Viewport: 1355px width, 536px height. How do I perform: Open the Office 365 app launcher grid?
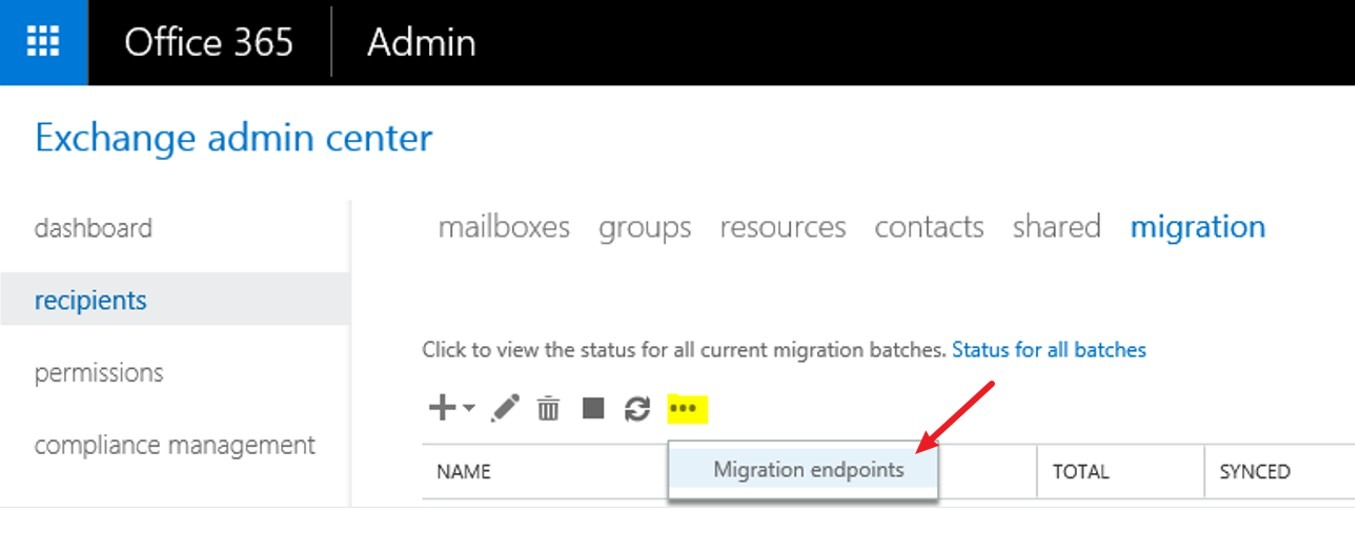click(43, 42)
